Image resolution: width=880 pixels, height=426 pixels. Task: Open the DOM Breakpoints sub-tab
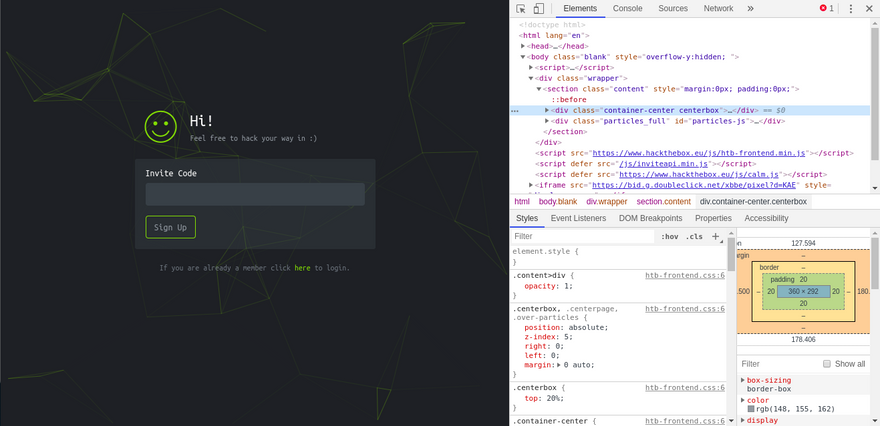pyautogui.click(x=650, y=218)
